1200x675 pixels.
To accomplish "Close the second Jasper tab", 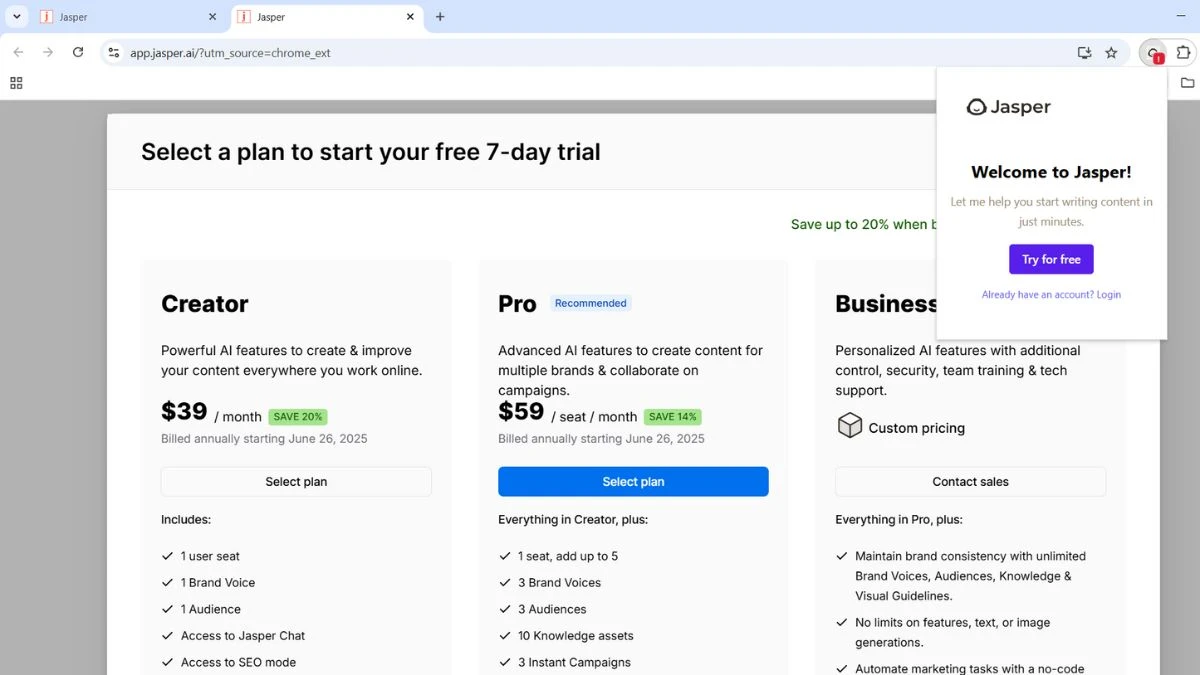I will (x=410, y=17).
